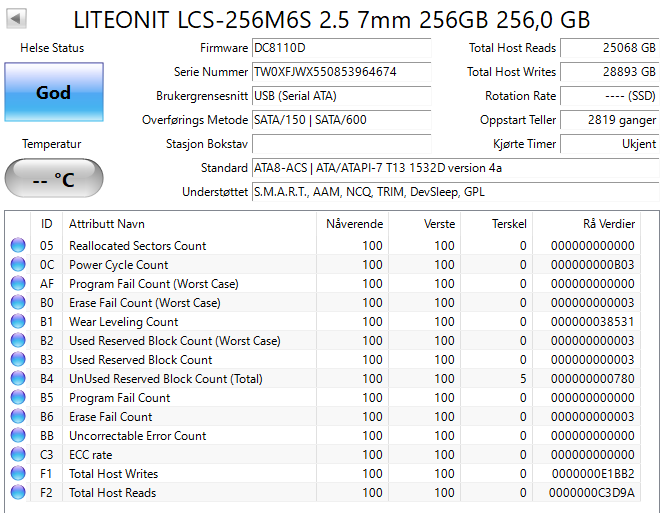Click the status orb for ECC rate

point(18,454)
